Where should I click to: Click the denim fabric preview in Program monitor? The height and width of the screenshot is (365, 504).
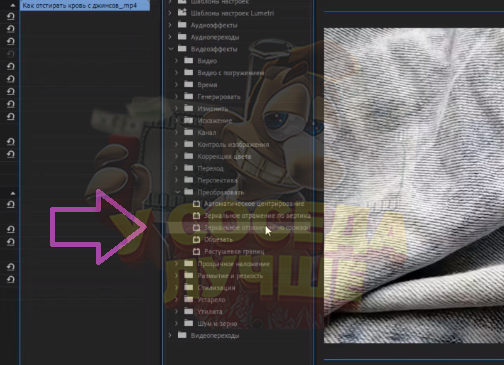click(x=414, y=185)
